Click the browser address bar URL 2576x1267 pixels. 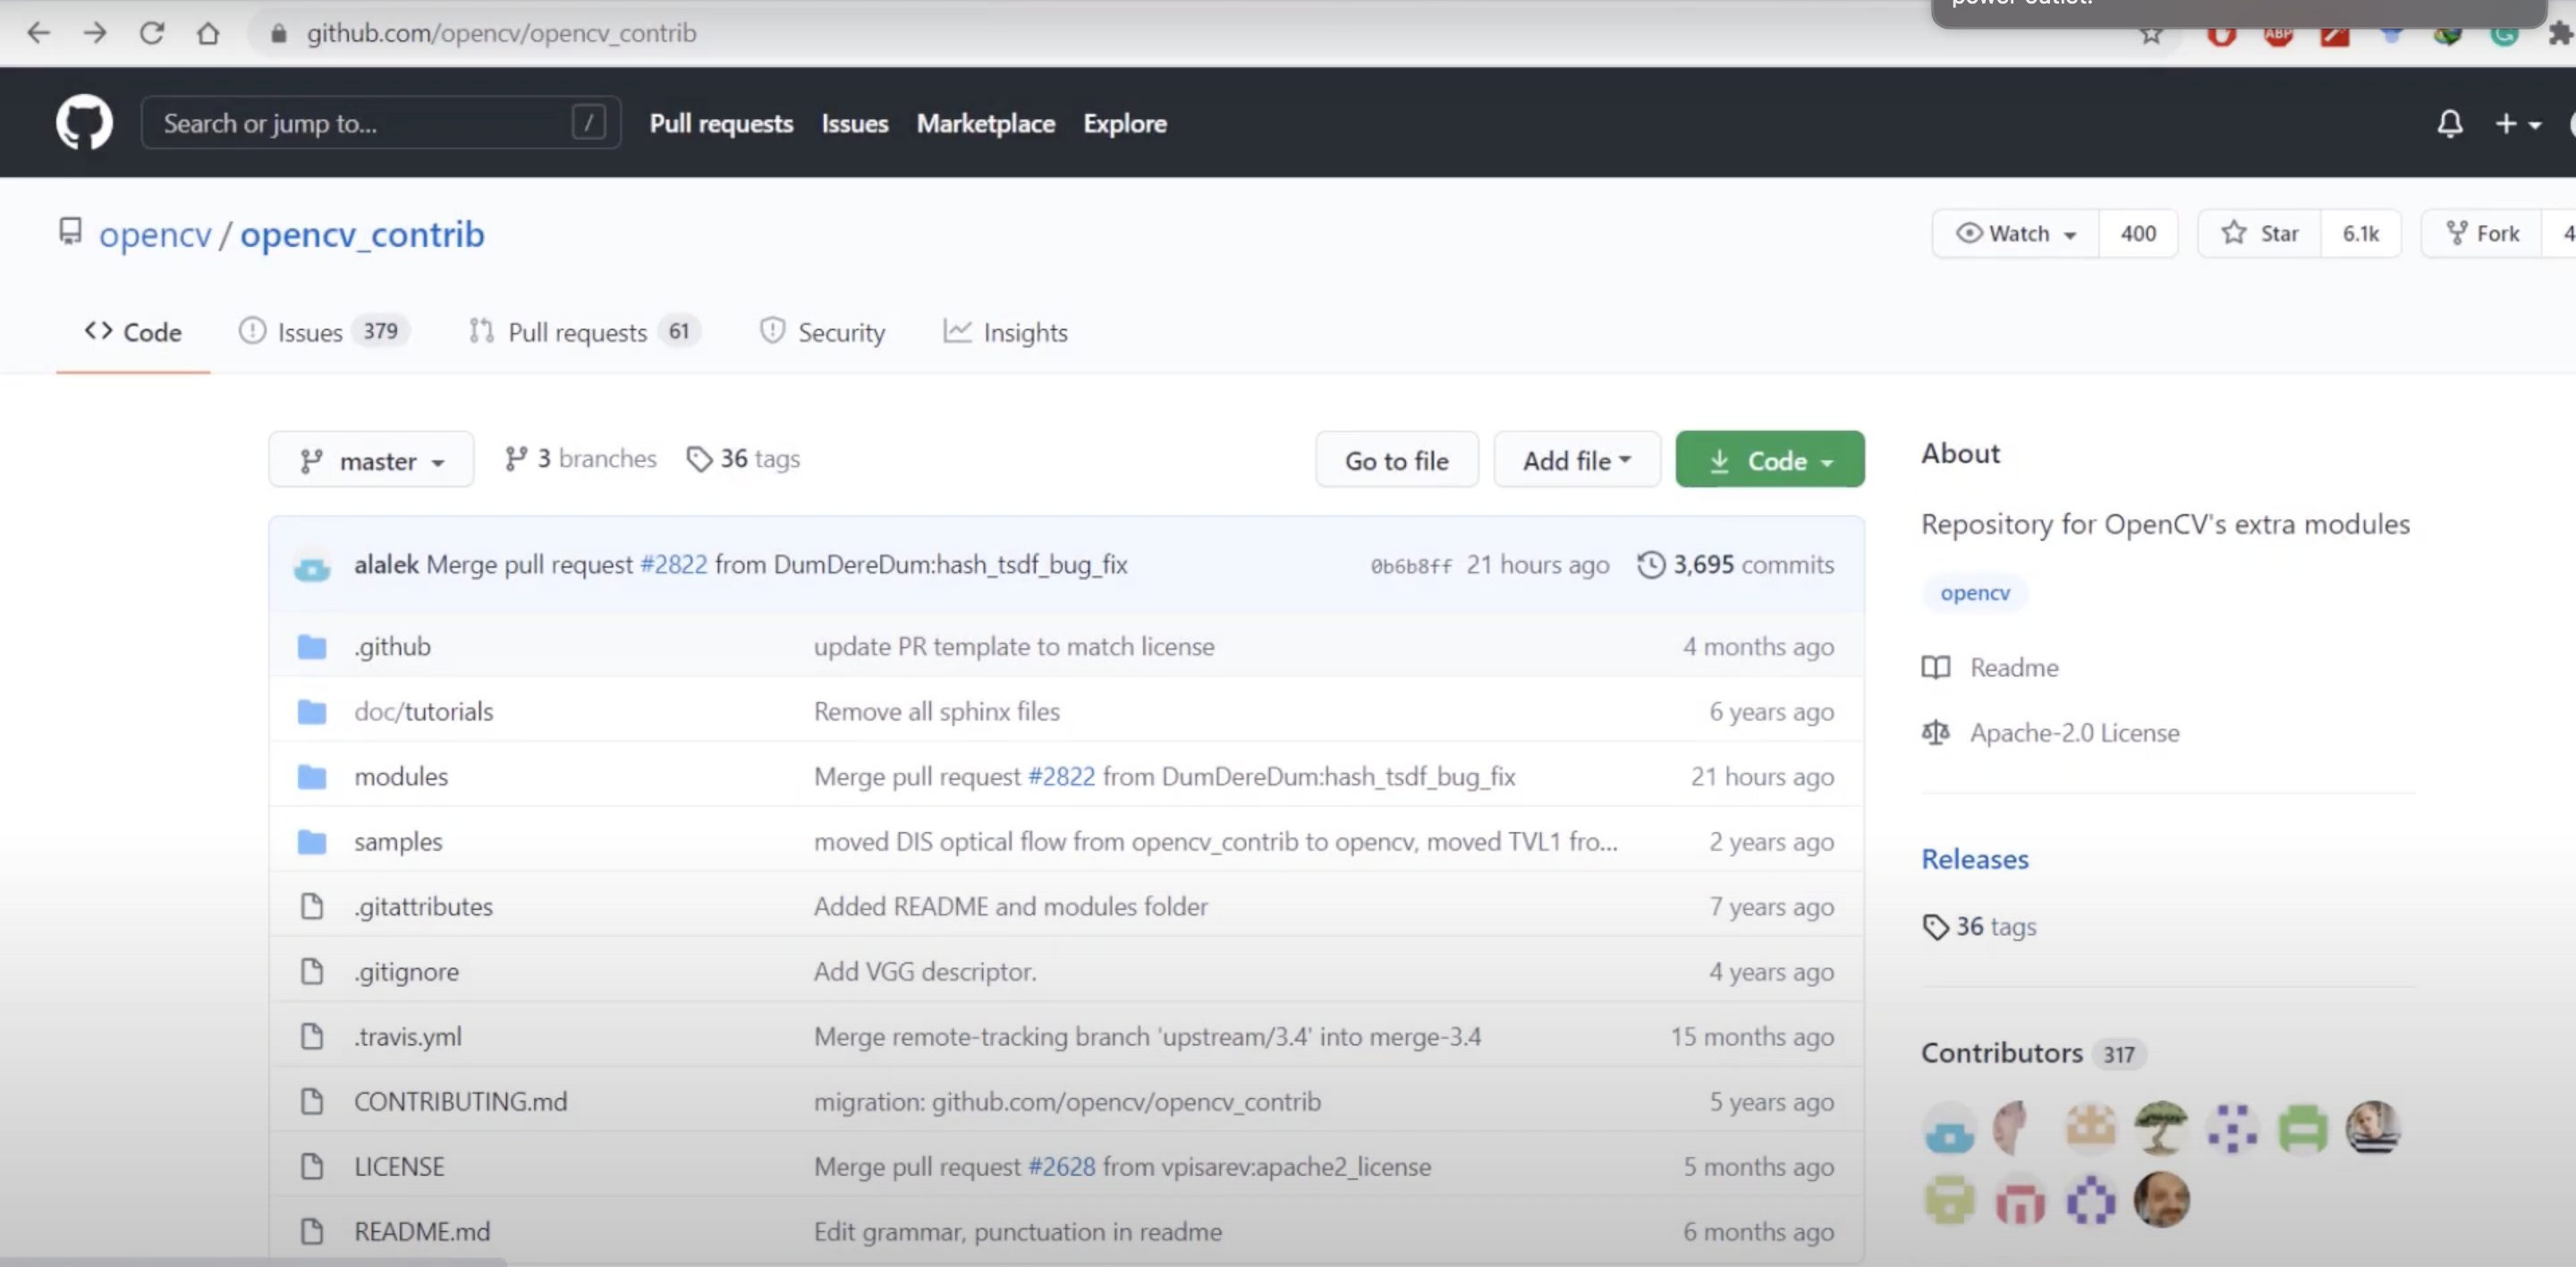click(x=501, y=33)
